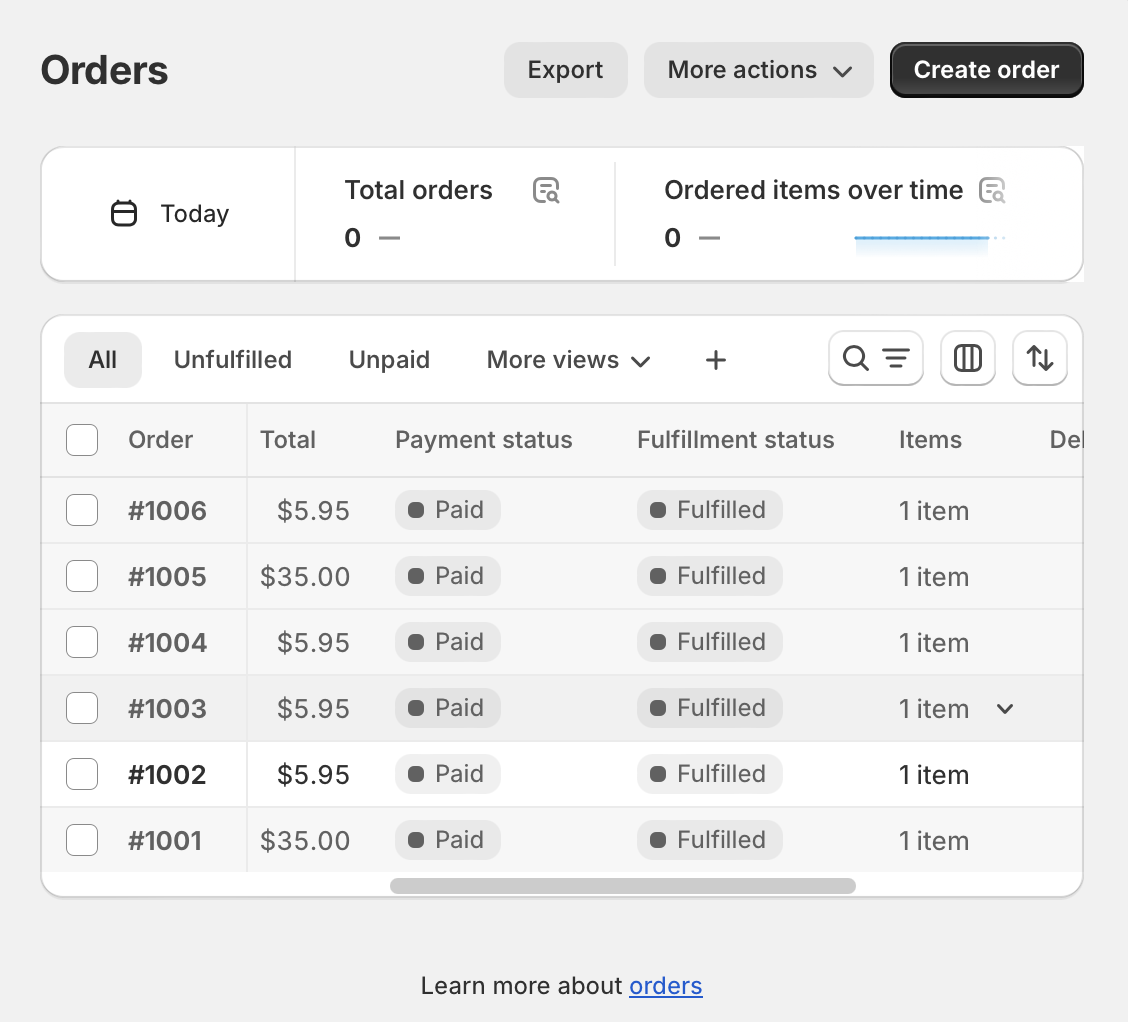
Task: Open the More actions dropdown
Action: (x=759, y=70)
